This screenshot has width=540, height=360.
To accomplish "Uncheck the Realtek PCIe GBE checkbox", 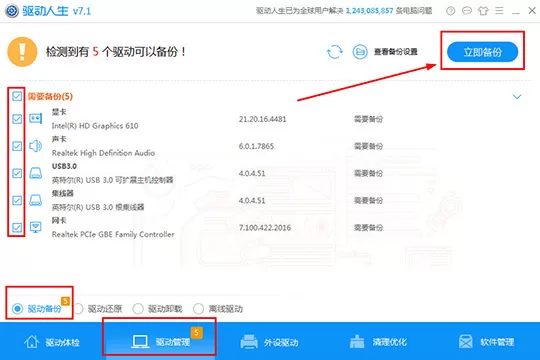I will [17, 227].
